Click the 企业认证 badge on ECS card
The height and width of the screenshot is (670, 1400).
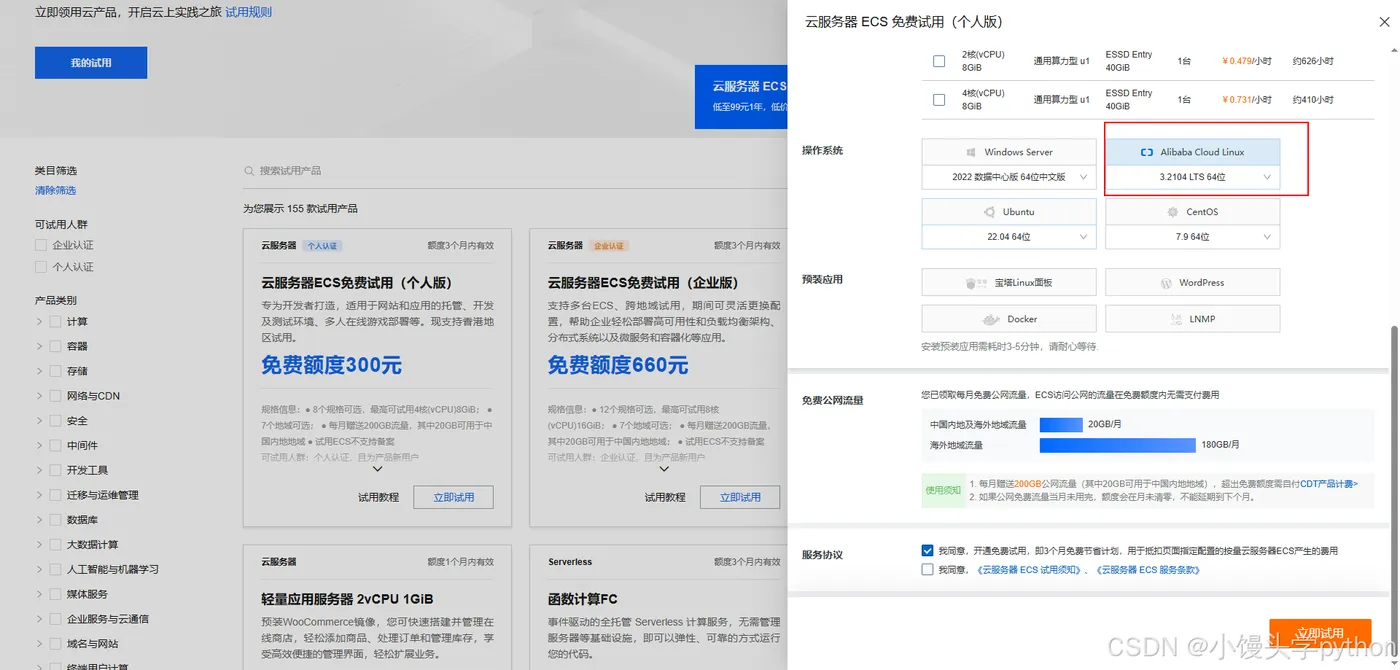pyautogui.click(x=609, y=246)
